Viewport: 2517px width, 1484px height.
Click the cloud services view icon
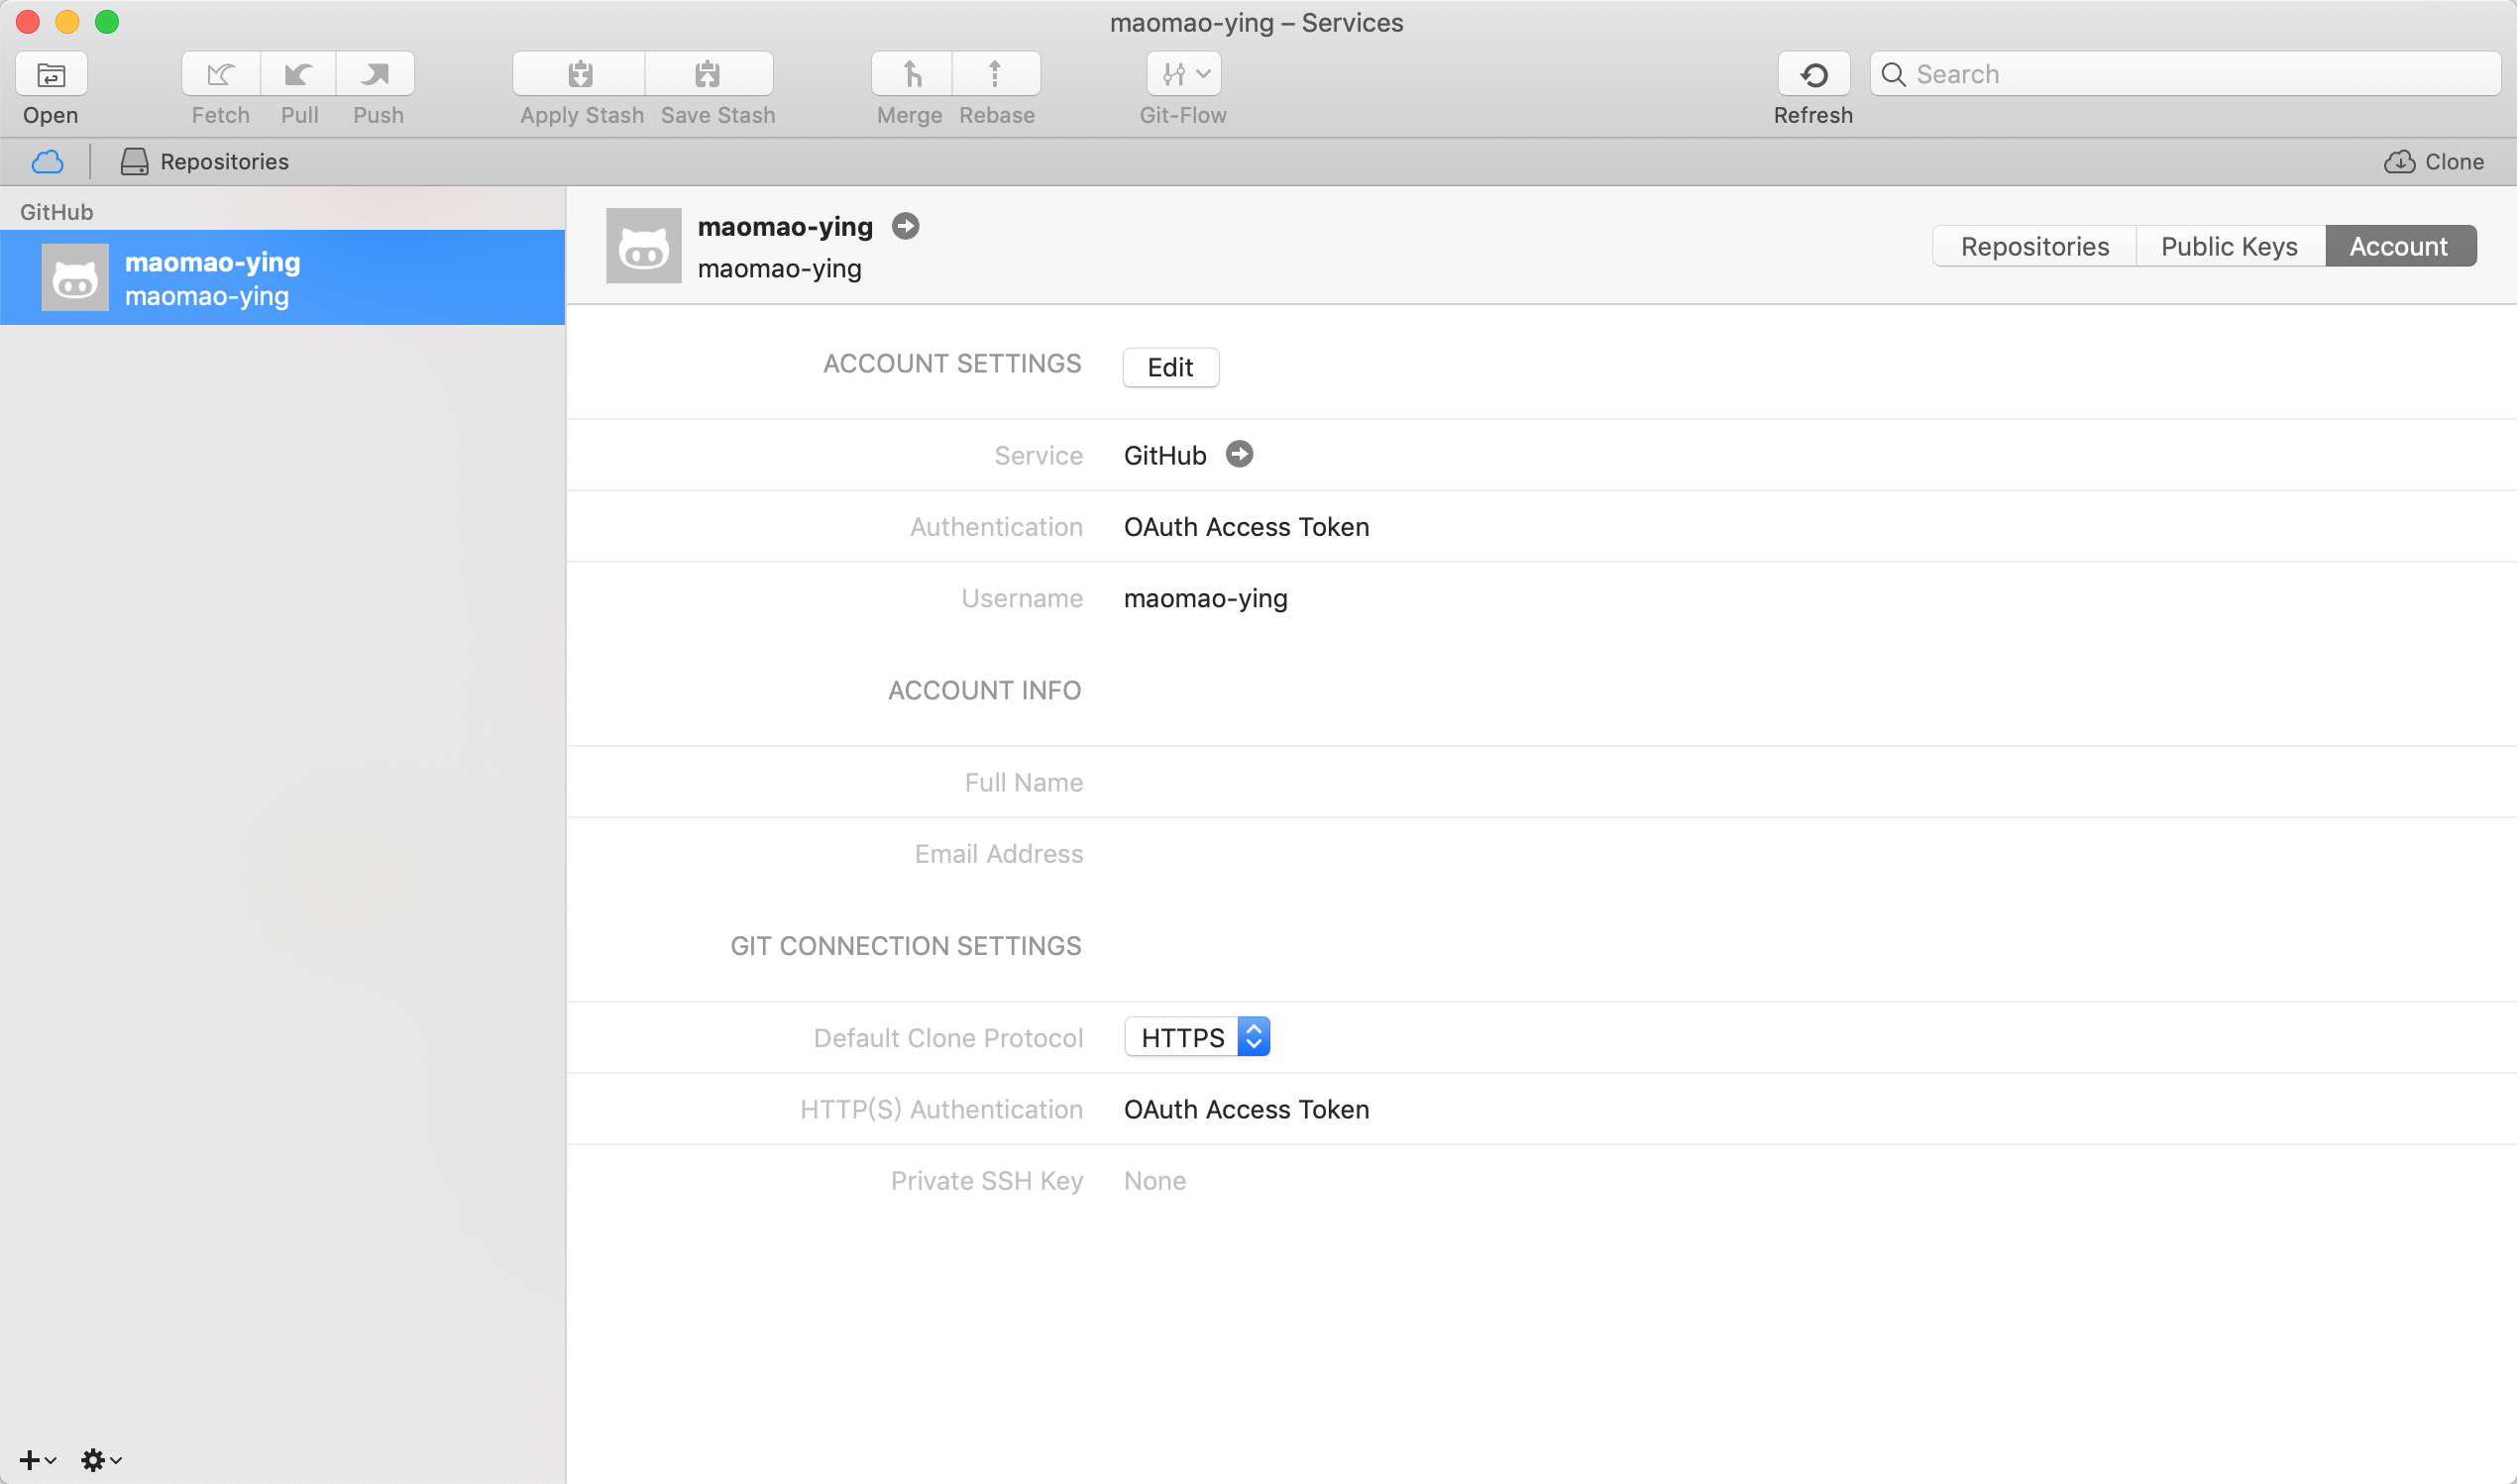[47, 162]
